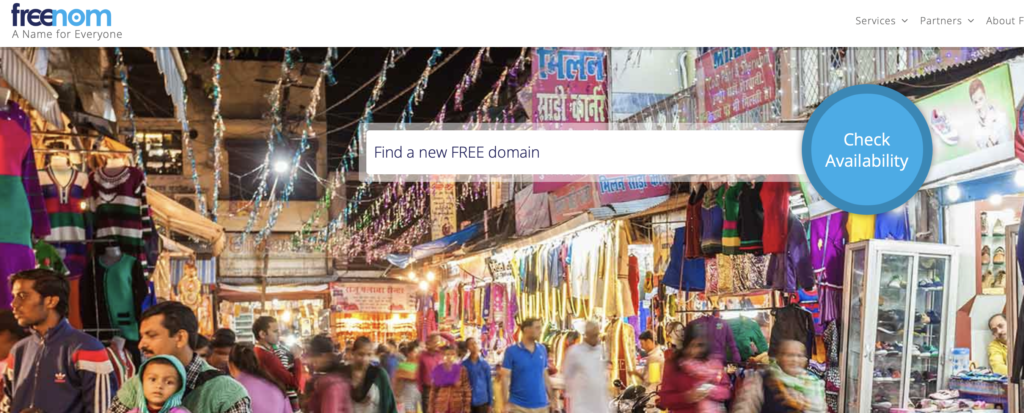
Task: Click the blue 'o' in the Freenom logo
Action: pyautogui.click(x=74, y=16)
